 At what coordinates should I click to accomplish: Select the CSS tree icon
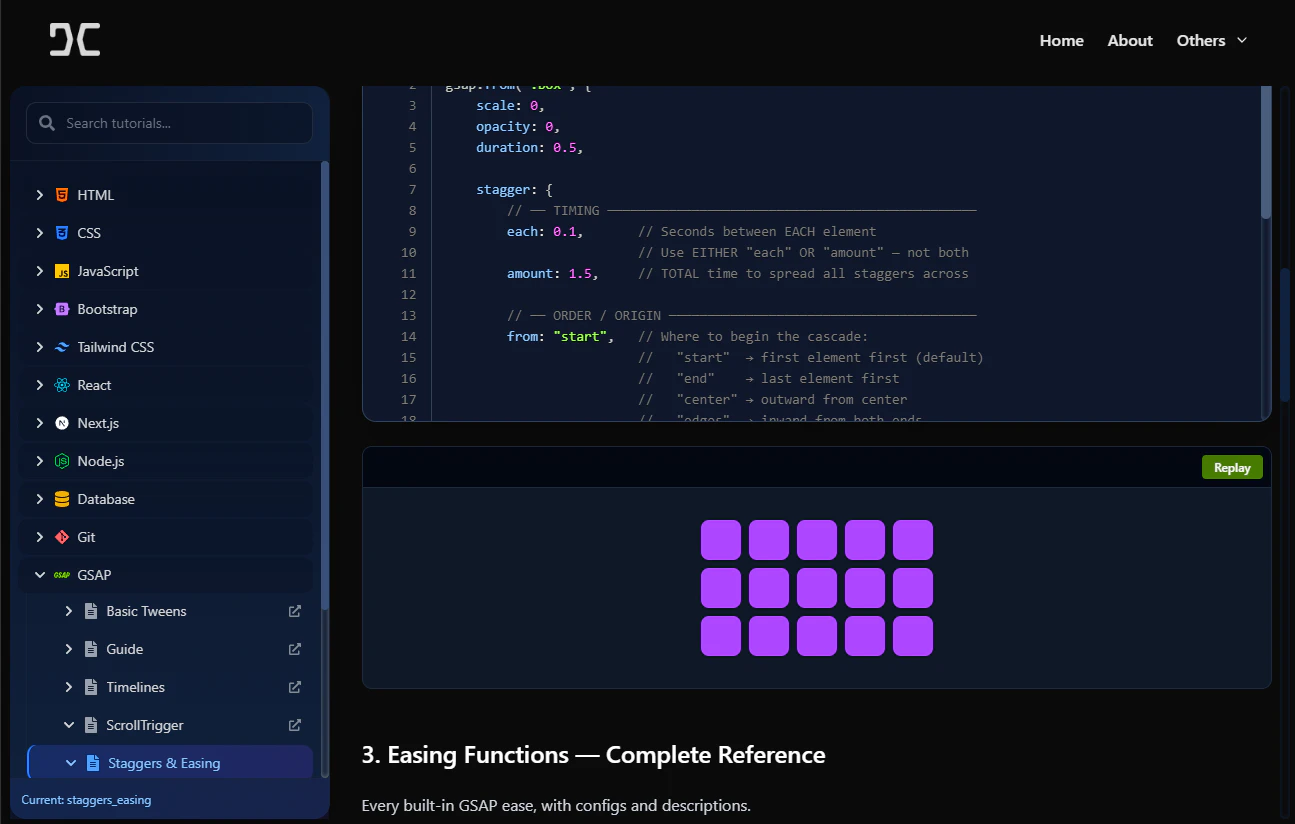pyautogui.click(x=62, y=232)
